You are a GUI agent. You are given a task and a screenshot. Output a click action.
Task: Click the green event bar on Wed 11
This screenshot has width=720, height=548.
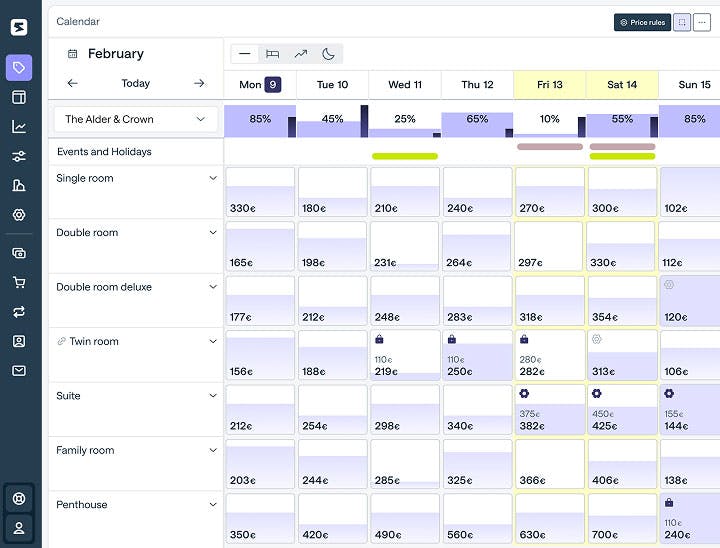point(405,156)
